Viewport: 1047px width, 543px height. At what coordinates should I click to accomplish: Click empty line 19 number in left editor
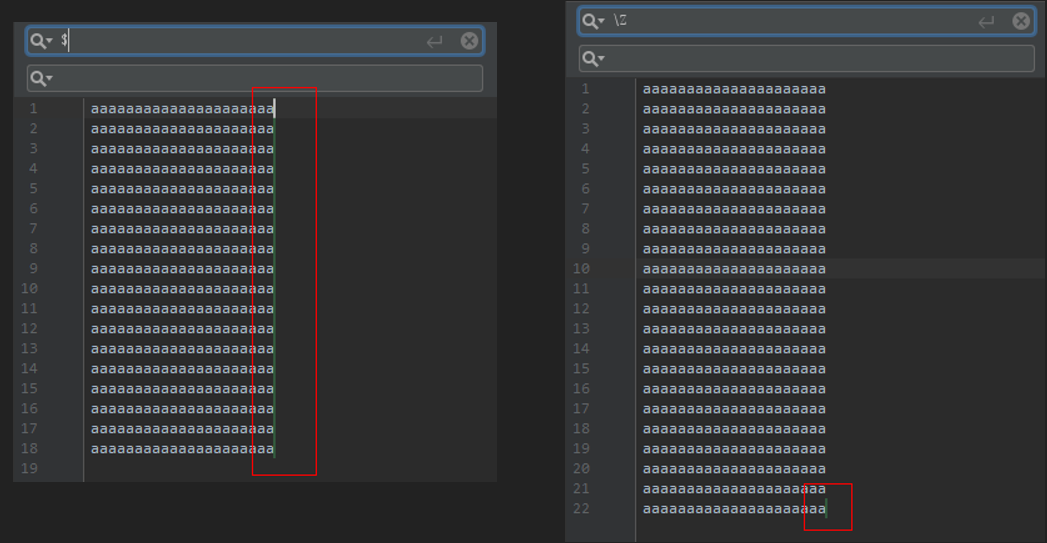click(29, 469)
